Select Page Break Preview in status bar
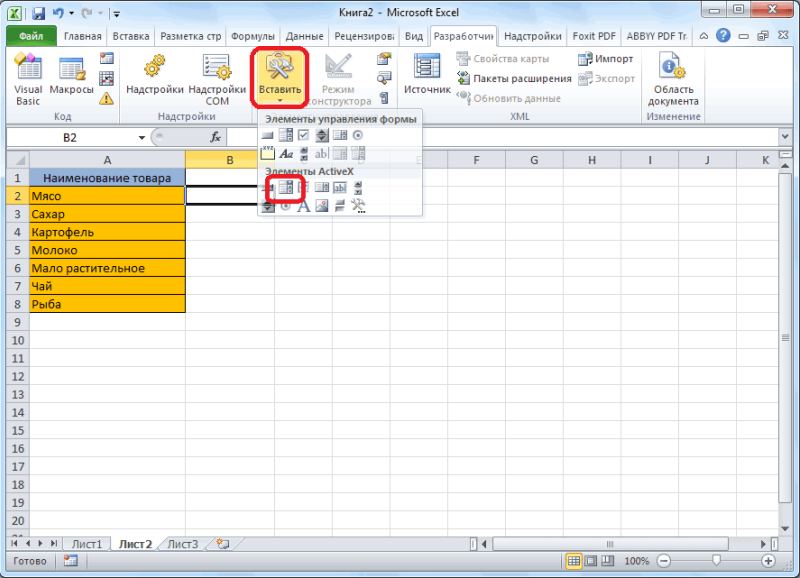 coord(608,561)
